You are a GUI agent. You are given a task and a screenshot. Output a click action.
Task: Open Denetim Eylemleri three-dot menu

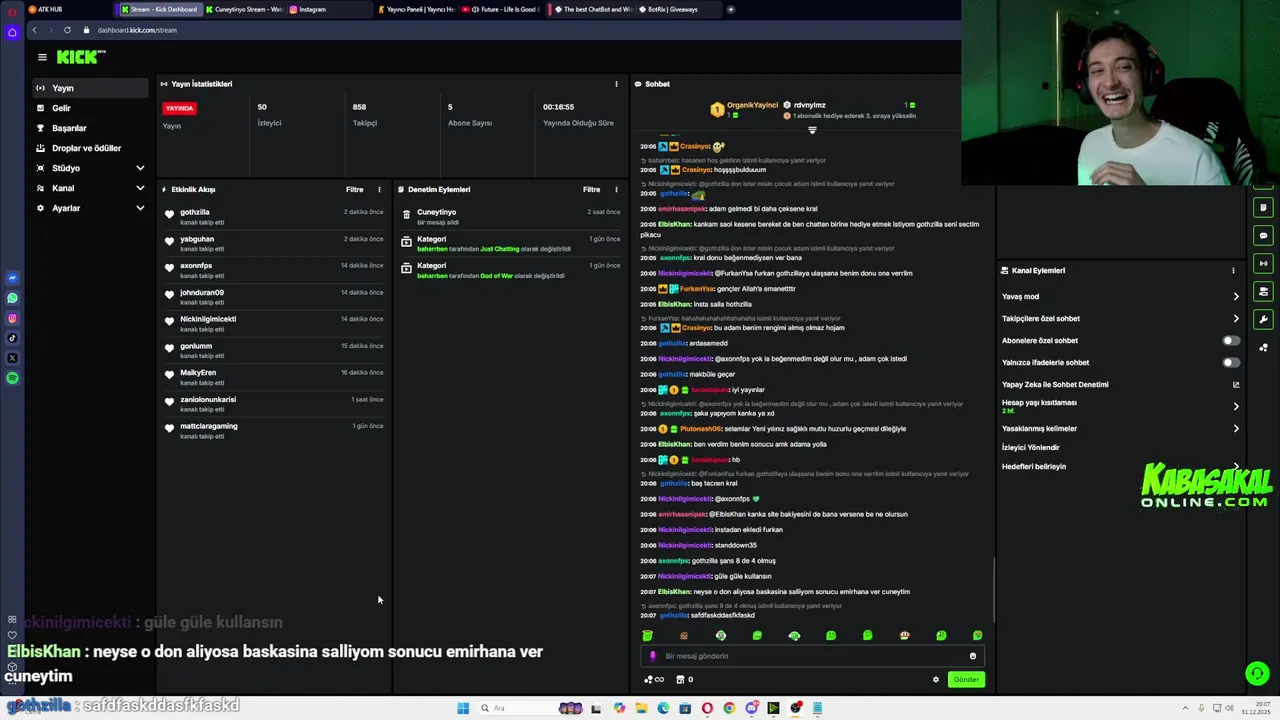616,189
